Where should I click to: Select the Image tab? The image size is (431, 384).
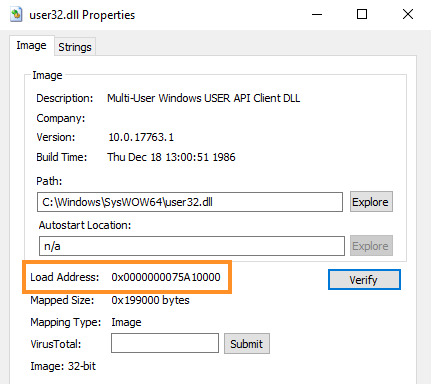(x=32, y=45)
